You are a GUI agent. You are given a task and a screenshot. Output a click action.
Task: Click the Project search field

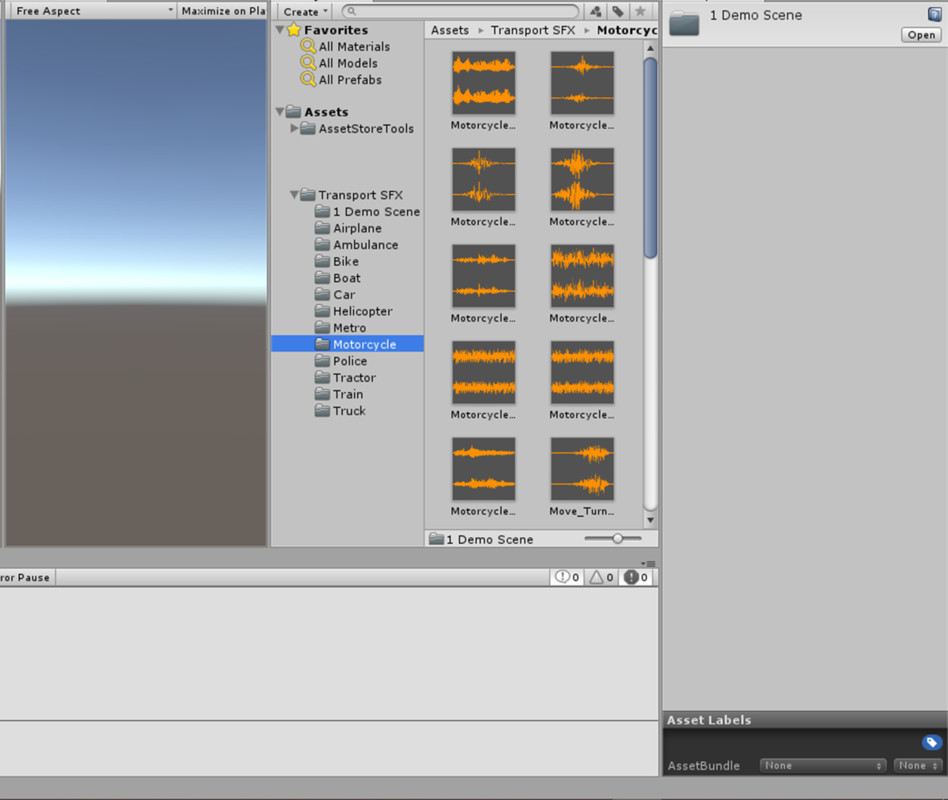point(460,11)
